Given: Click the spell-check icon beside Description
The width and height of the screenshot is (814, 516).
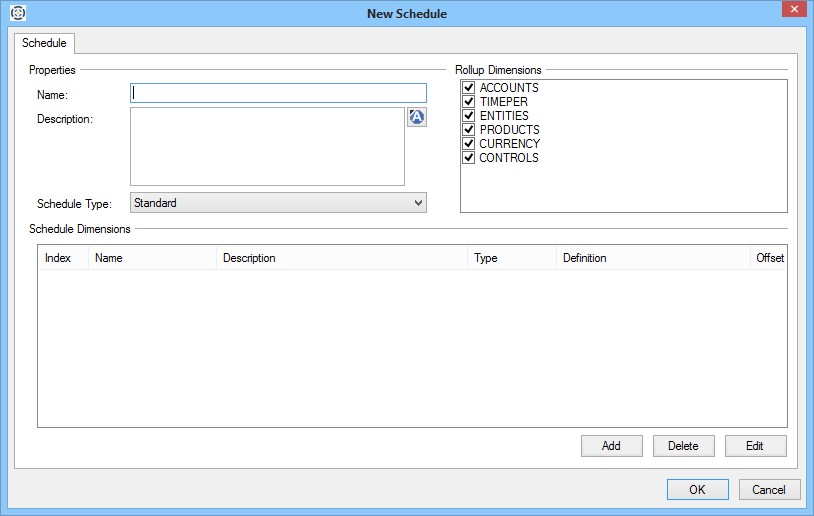Looking at the screenshot, I should [417, 117].
